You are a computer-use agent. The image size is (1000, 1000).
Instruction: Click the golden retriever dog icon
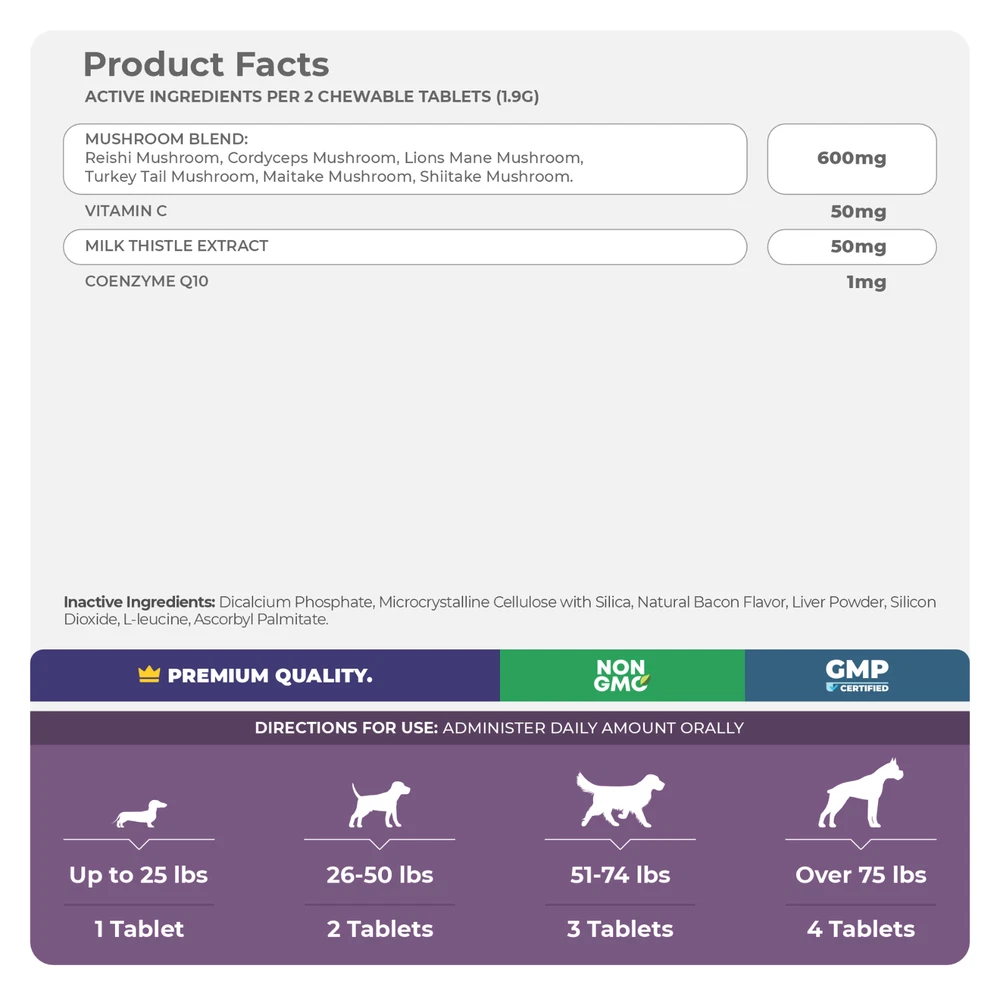pyautogui.click(x=620, y=800)
